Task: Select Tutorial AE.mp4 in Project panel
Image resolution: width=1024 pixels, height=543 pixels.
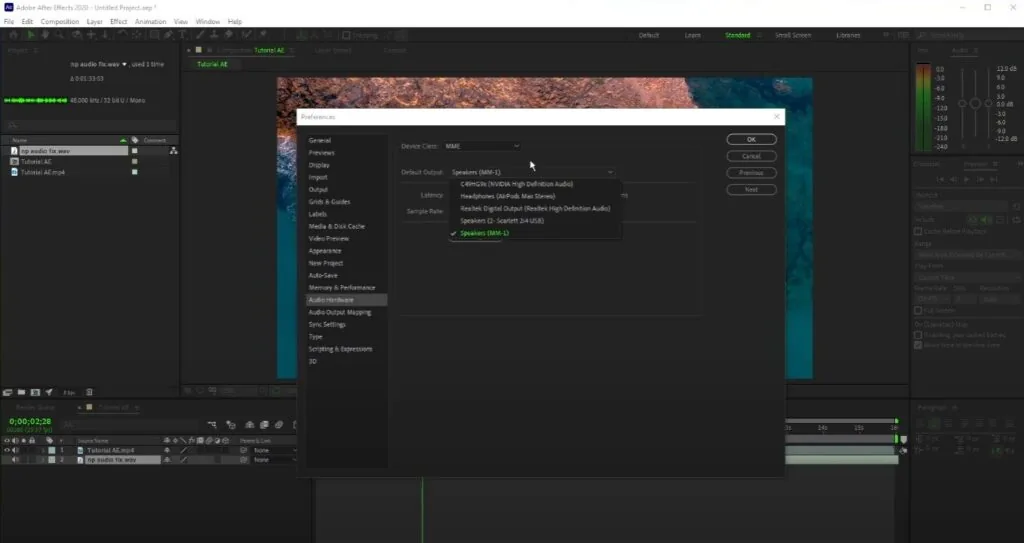Action: click(x=42, y=173)
